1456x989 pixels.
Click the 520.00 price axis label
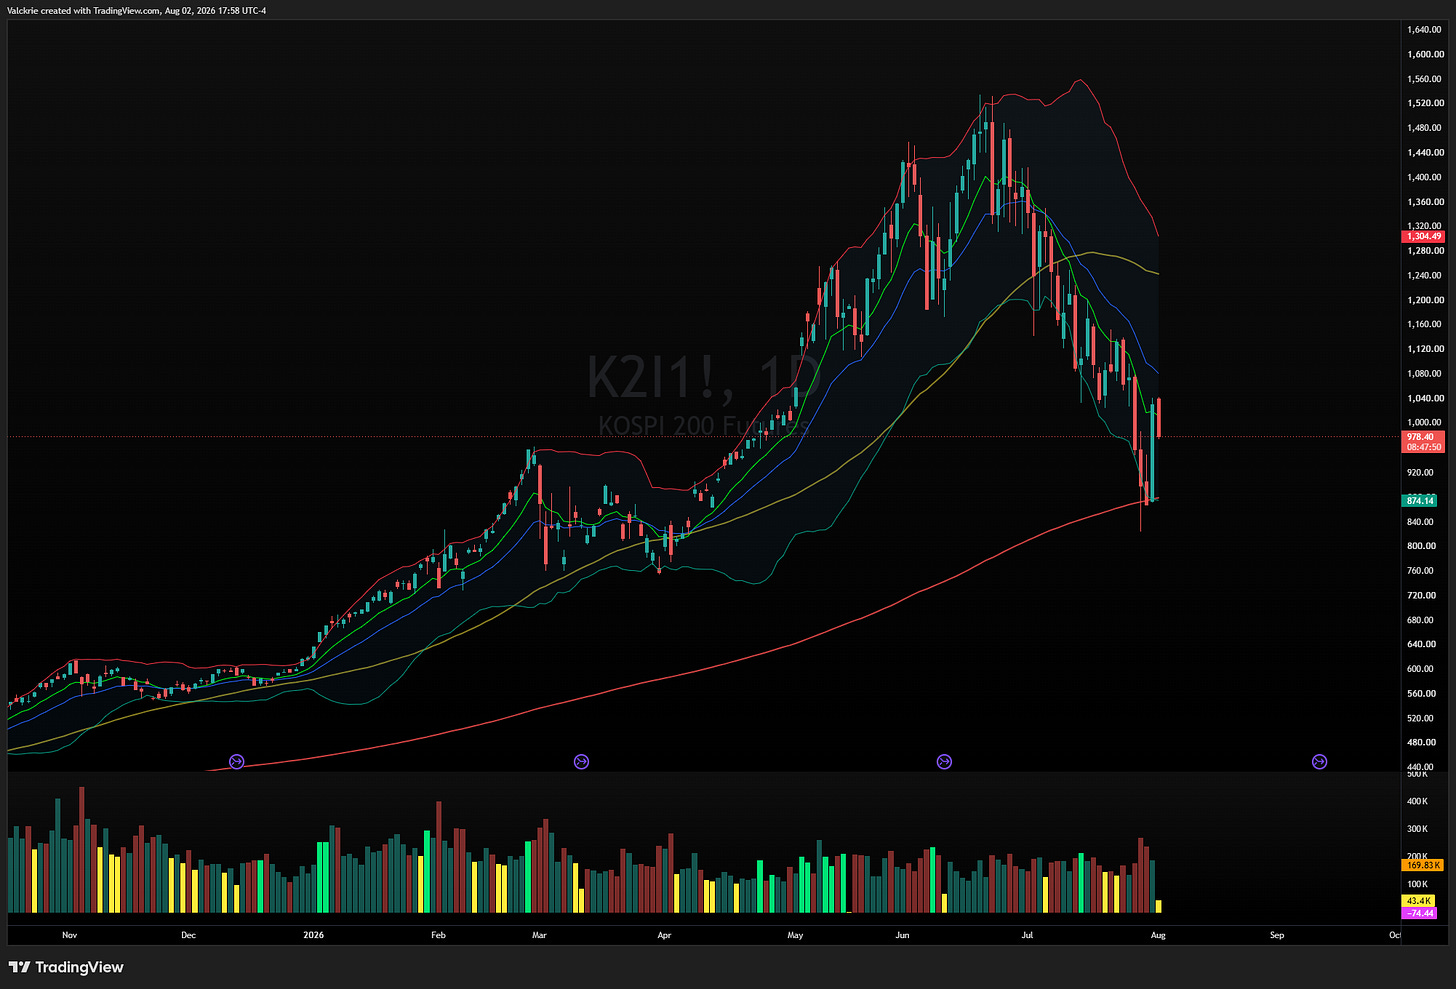pos(1420,718)
